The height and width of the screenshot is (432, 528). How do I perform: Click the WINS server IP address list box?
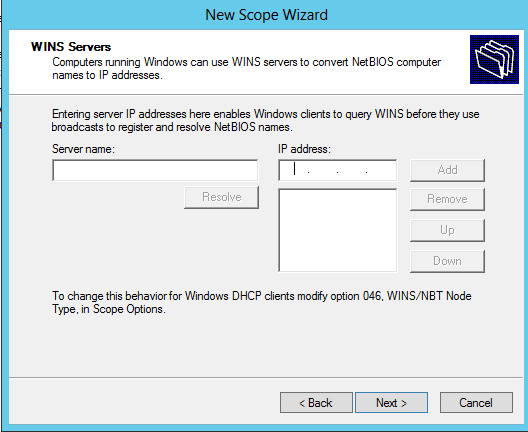337,230
